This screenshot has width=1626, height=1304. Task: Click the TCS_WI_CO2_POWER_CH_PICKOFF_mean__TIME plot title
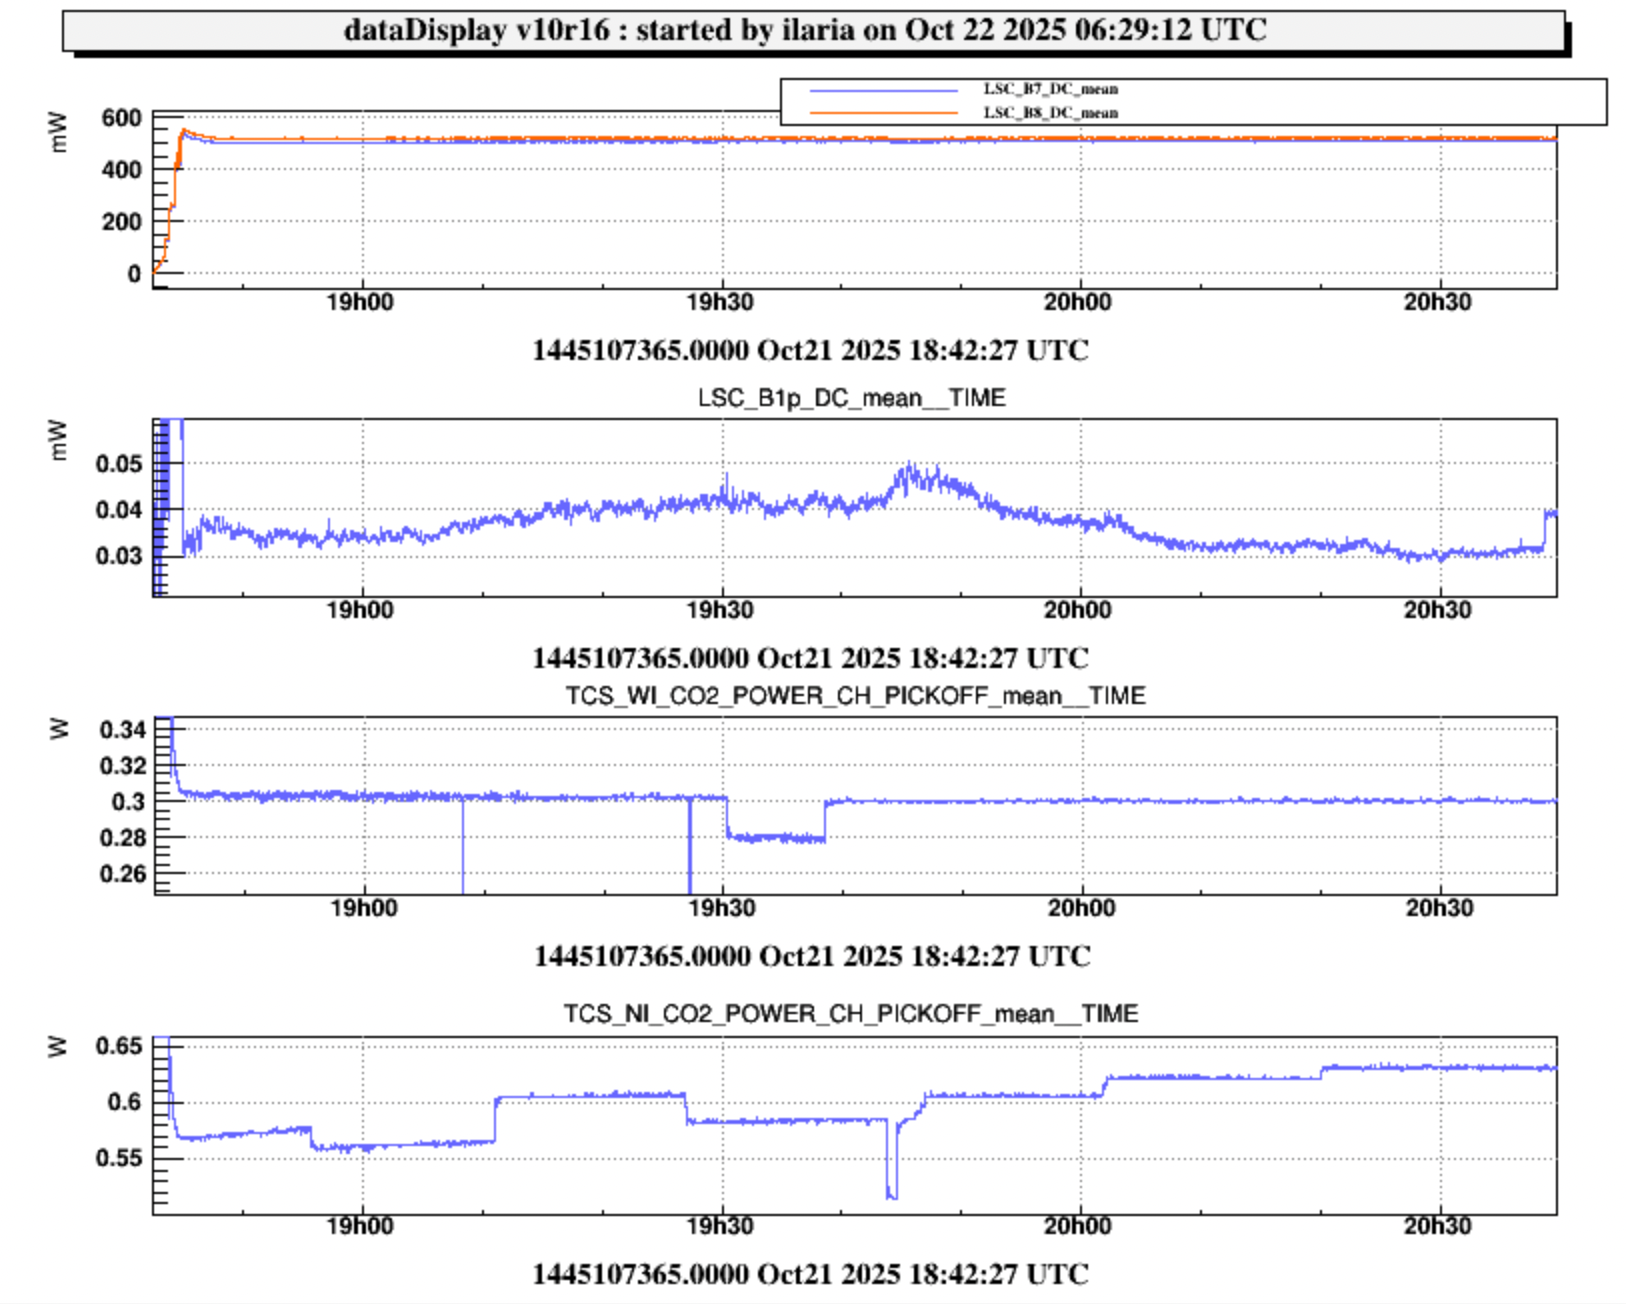855,696
